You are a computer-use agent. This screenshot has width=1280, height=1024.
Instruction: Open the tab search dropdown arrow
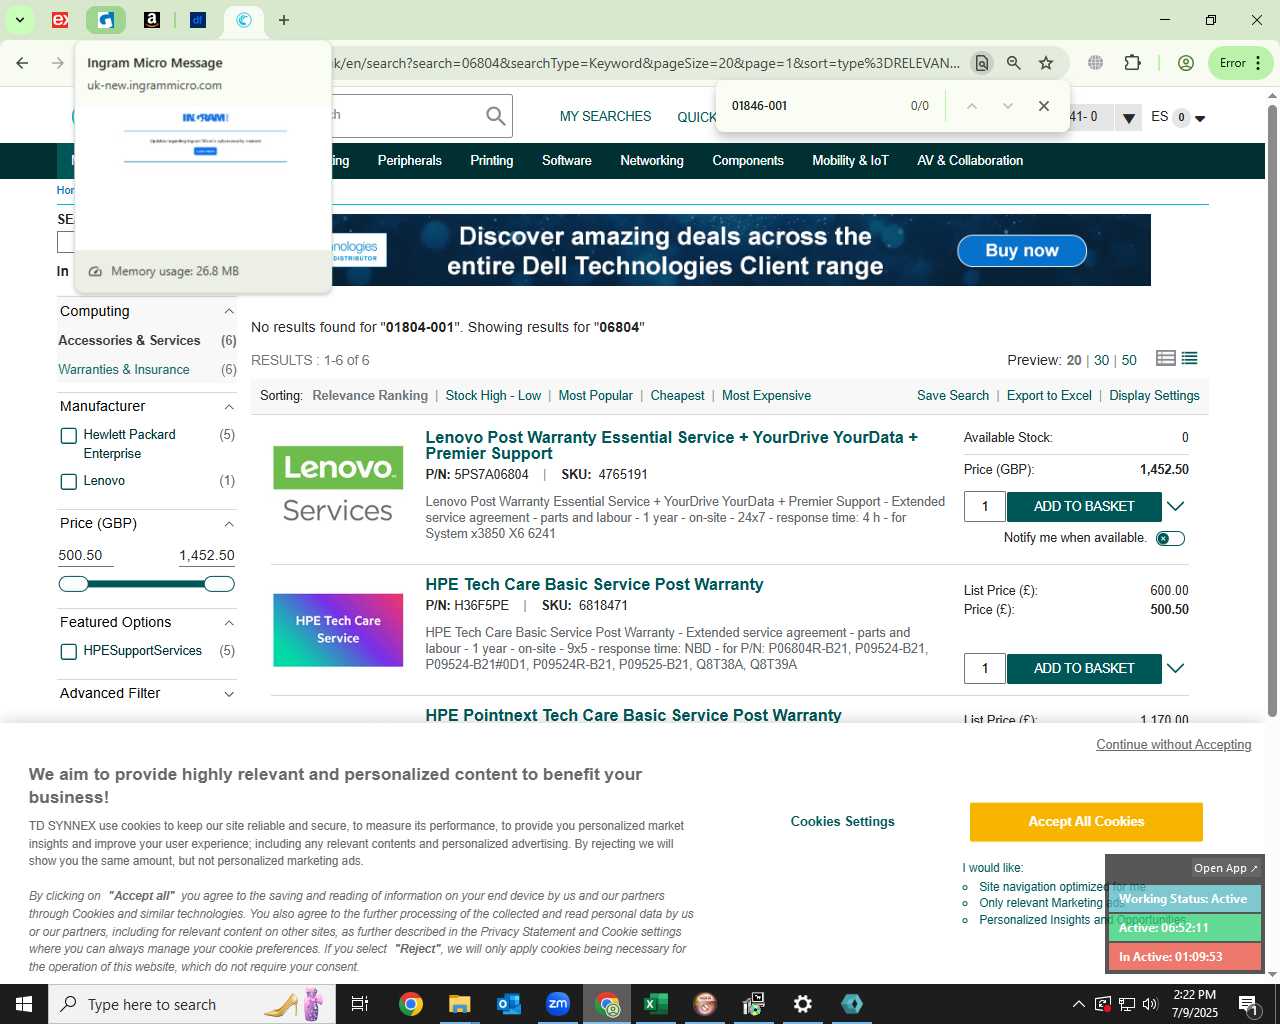tap(19, 20)
